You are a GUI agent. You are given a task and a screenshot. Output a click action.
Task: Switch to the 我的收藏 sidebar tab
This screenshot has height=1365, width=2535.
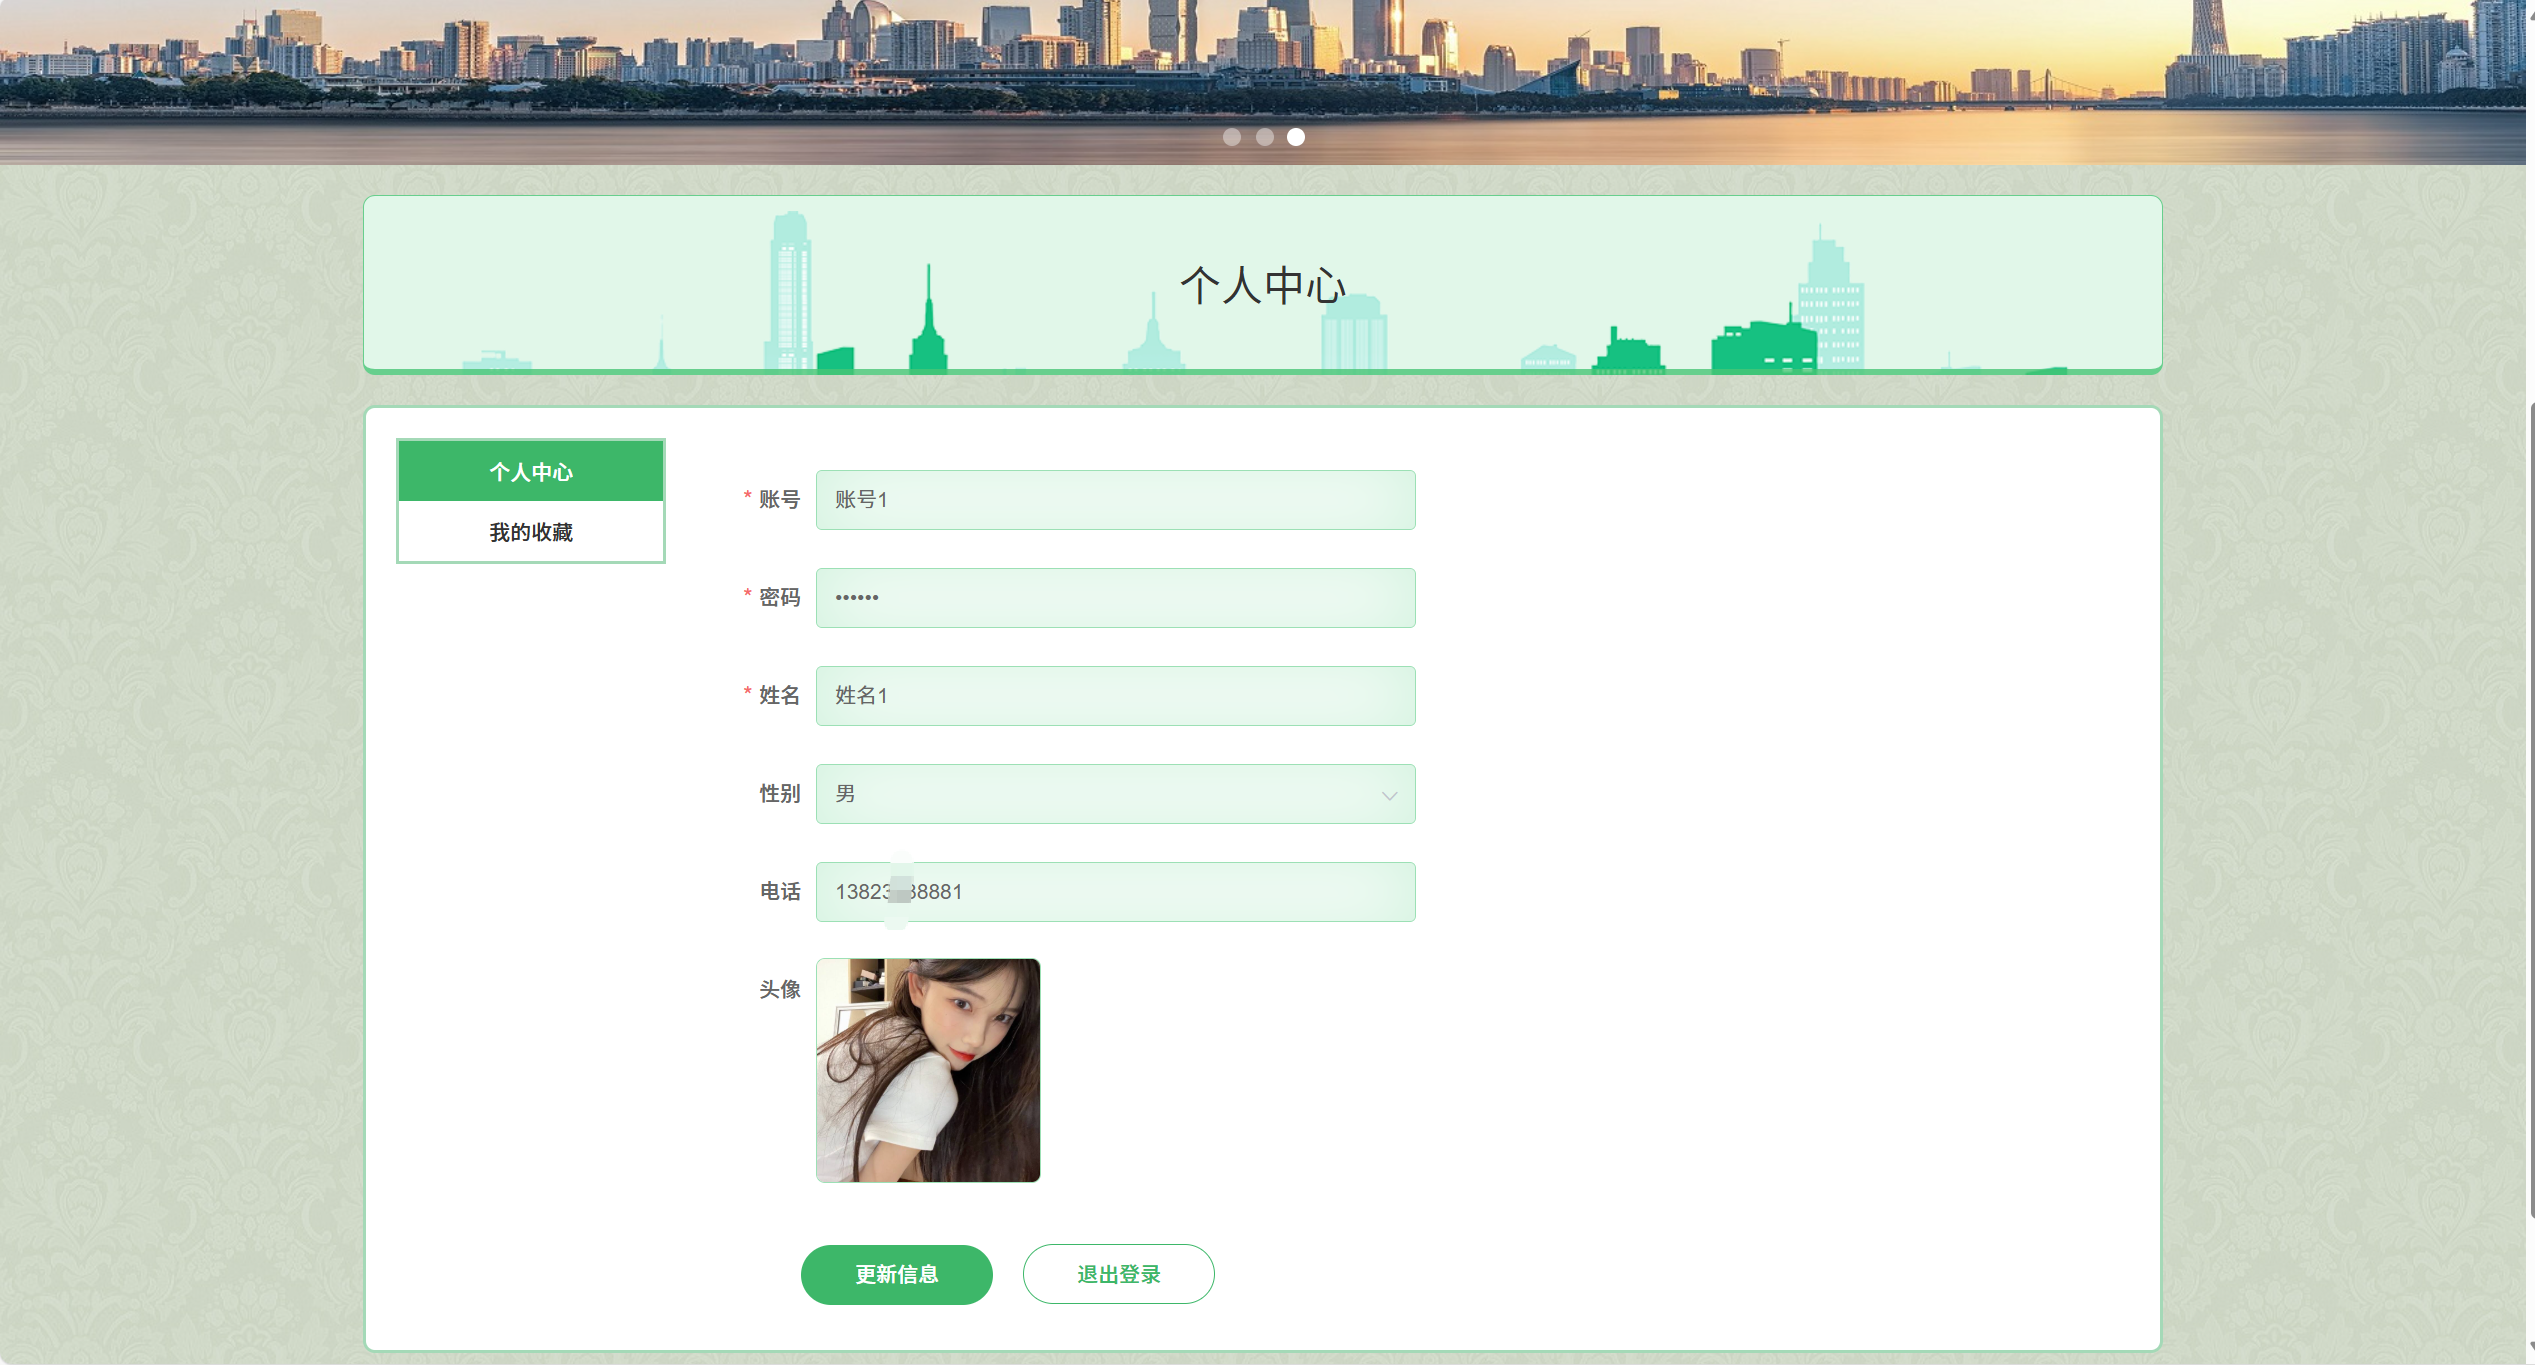click(x=531, y=532)
